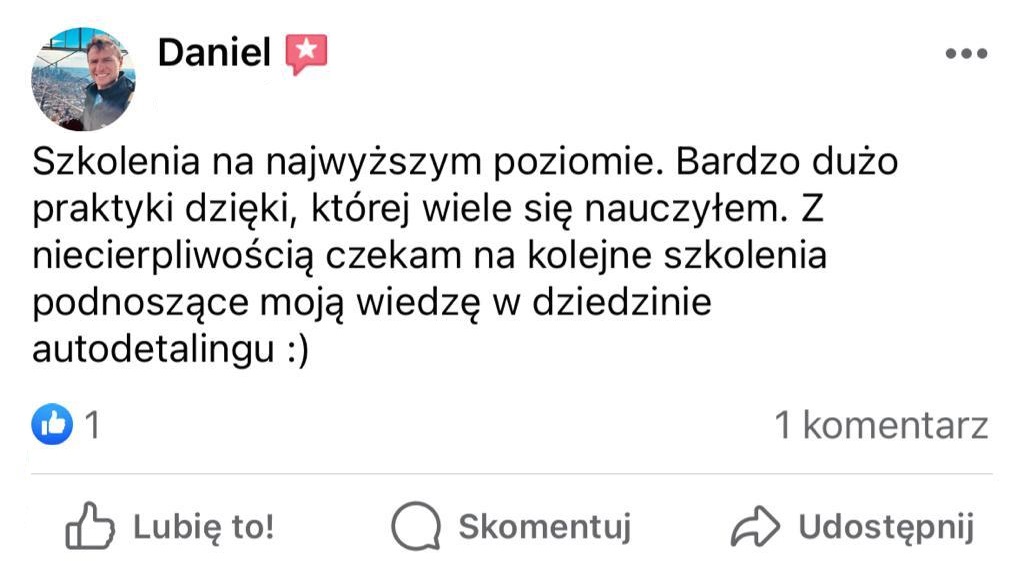
Task: Click the comment speech bubble icon
Action: [415, 527]
